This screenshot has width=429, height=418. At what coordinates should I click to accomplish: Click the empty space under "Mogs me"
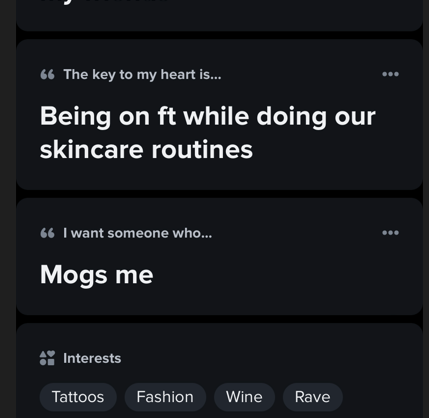(x=219, y=302)
